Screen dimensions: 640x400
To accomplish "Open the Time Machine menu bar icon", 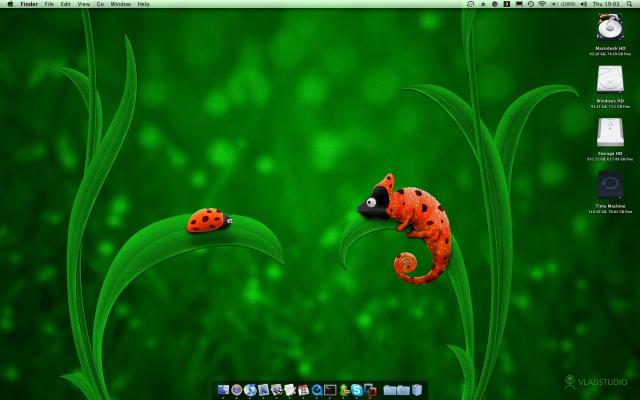I will [x=531, y=4].
